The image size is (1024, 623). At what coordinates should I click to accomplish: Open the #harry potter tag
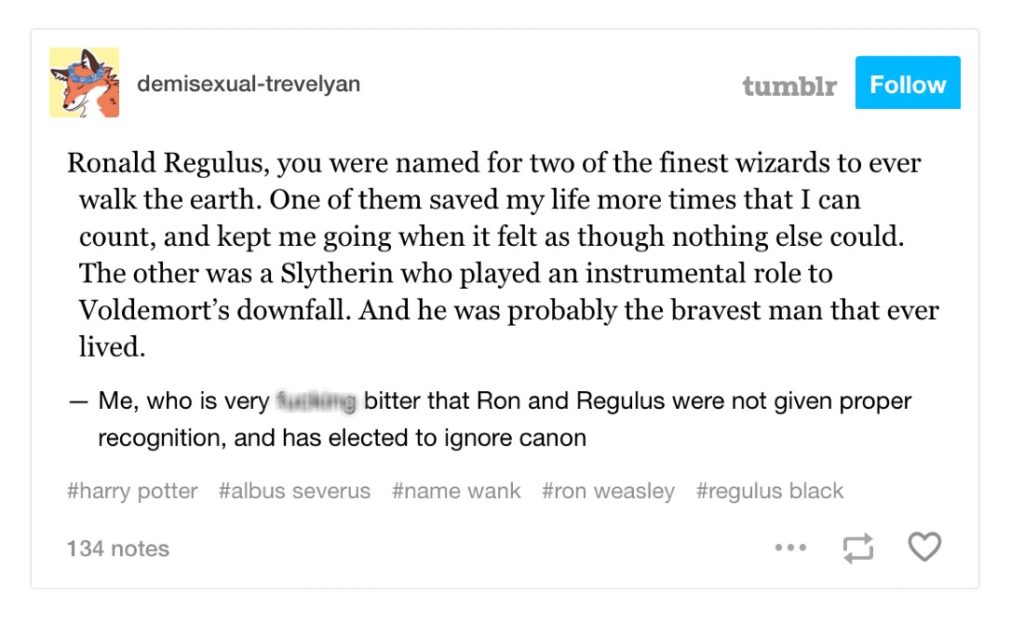132,491
